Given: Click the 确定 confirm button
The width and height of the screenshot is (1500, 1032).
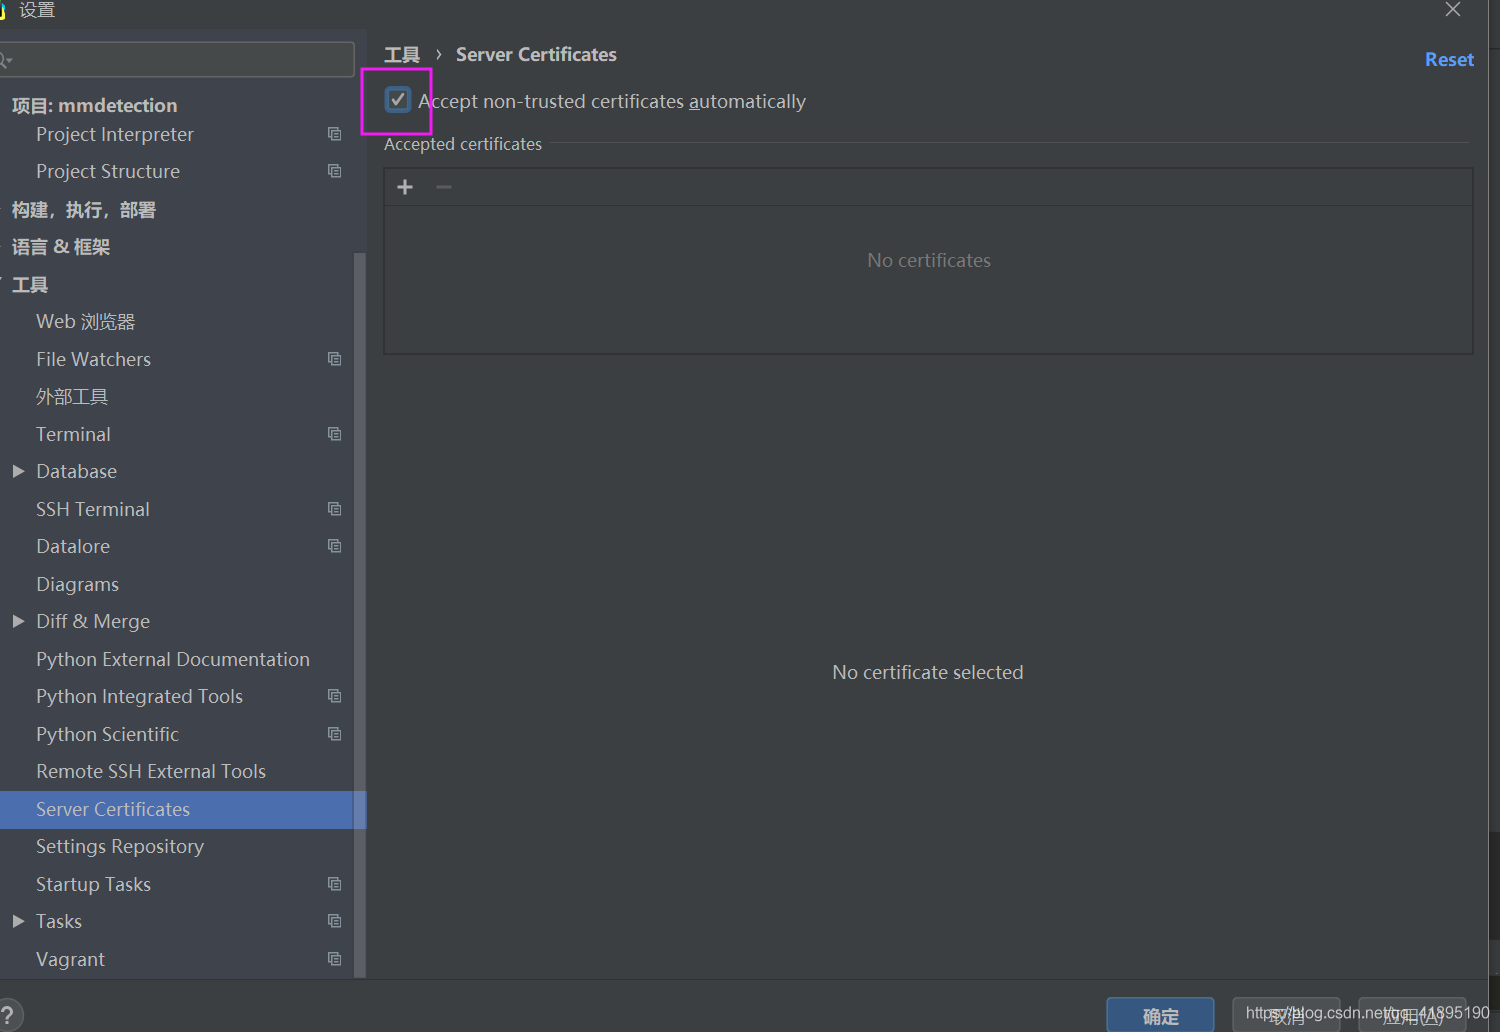Looking at the screenshot, I should click(x=1160, y=1015).
